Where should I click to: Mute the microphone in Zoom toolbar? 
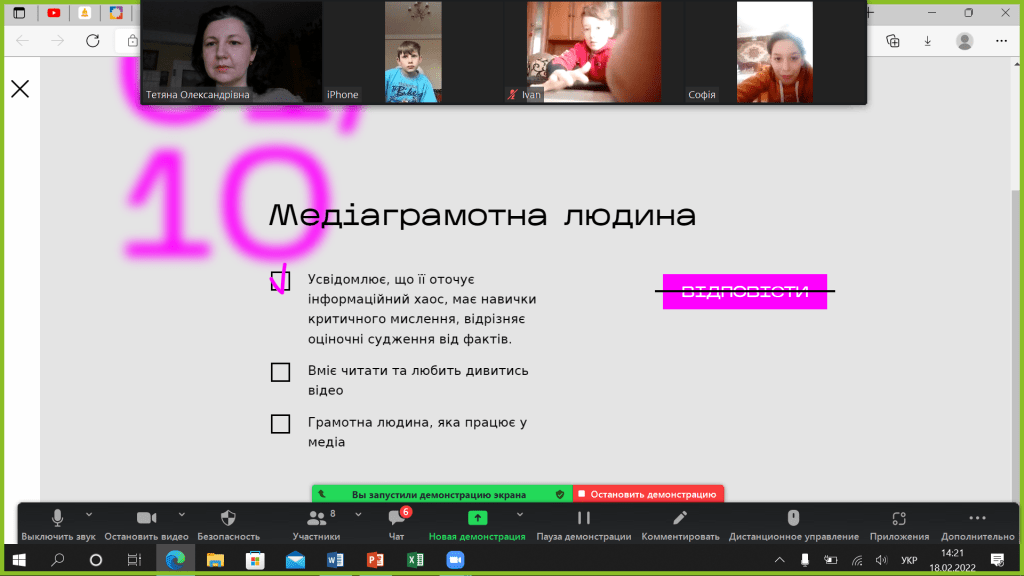pyautogui.click(x=58, y=518)
